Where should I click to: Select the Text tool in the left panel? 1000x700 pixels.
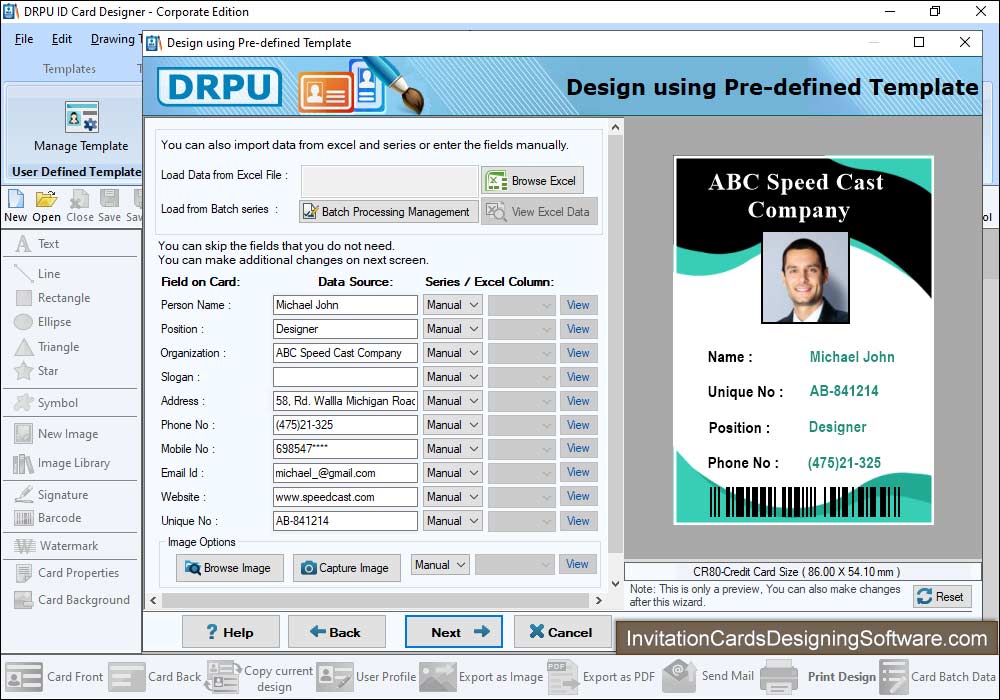point(37,244)
